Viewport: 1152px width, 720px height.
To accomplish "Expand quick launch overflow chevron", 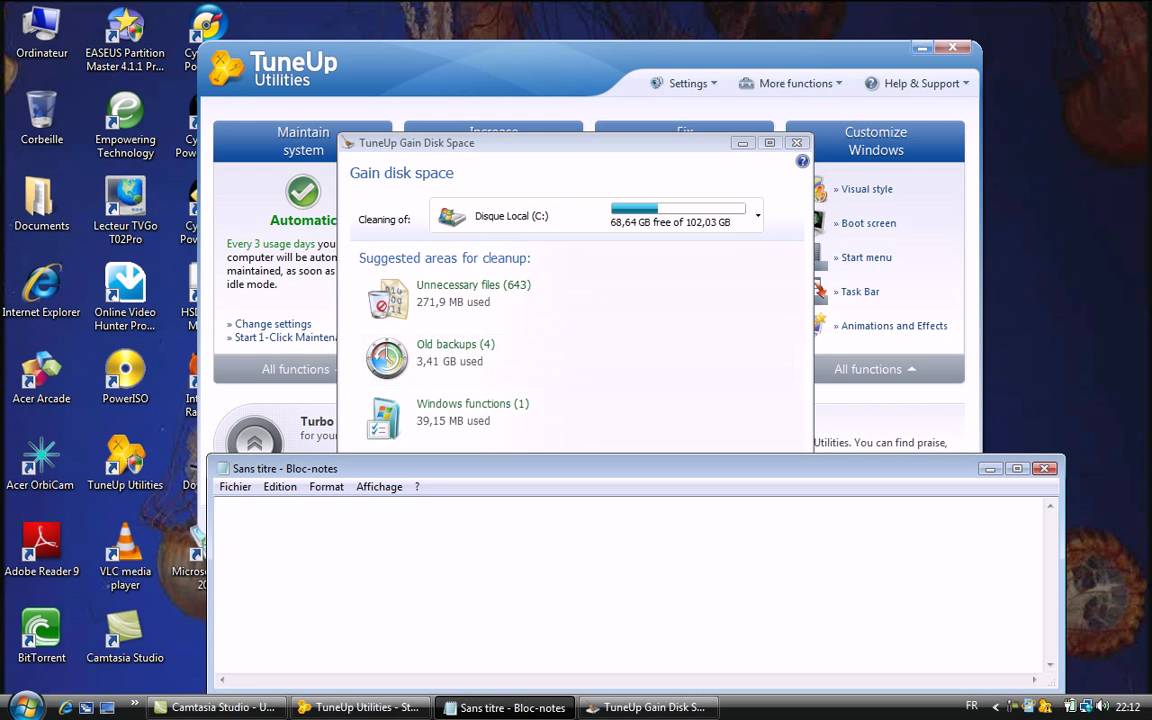I will coord(134,702).
